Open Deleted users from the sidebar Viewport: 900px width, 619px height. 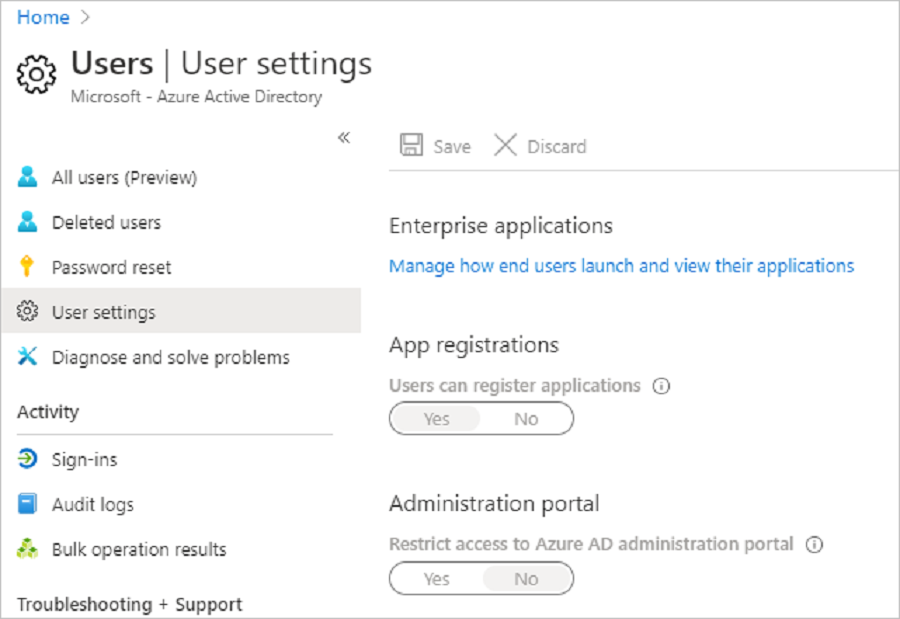pos(106,222)
